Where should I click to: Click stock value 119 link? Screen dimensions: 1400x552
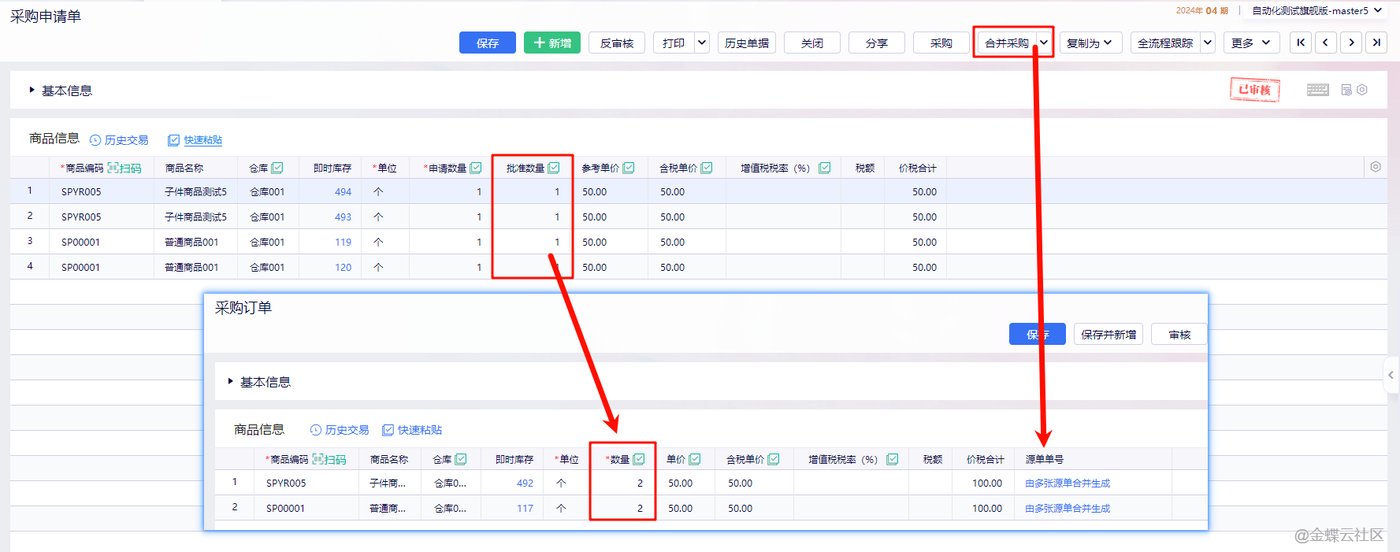(x=343, y=242)
